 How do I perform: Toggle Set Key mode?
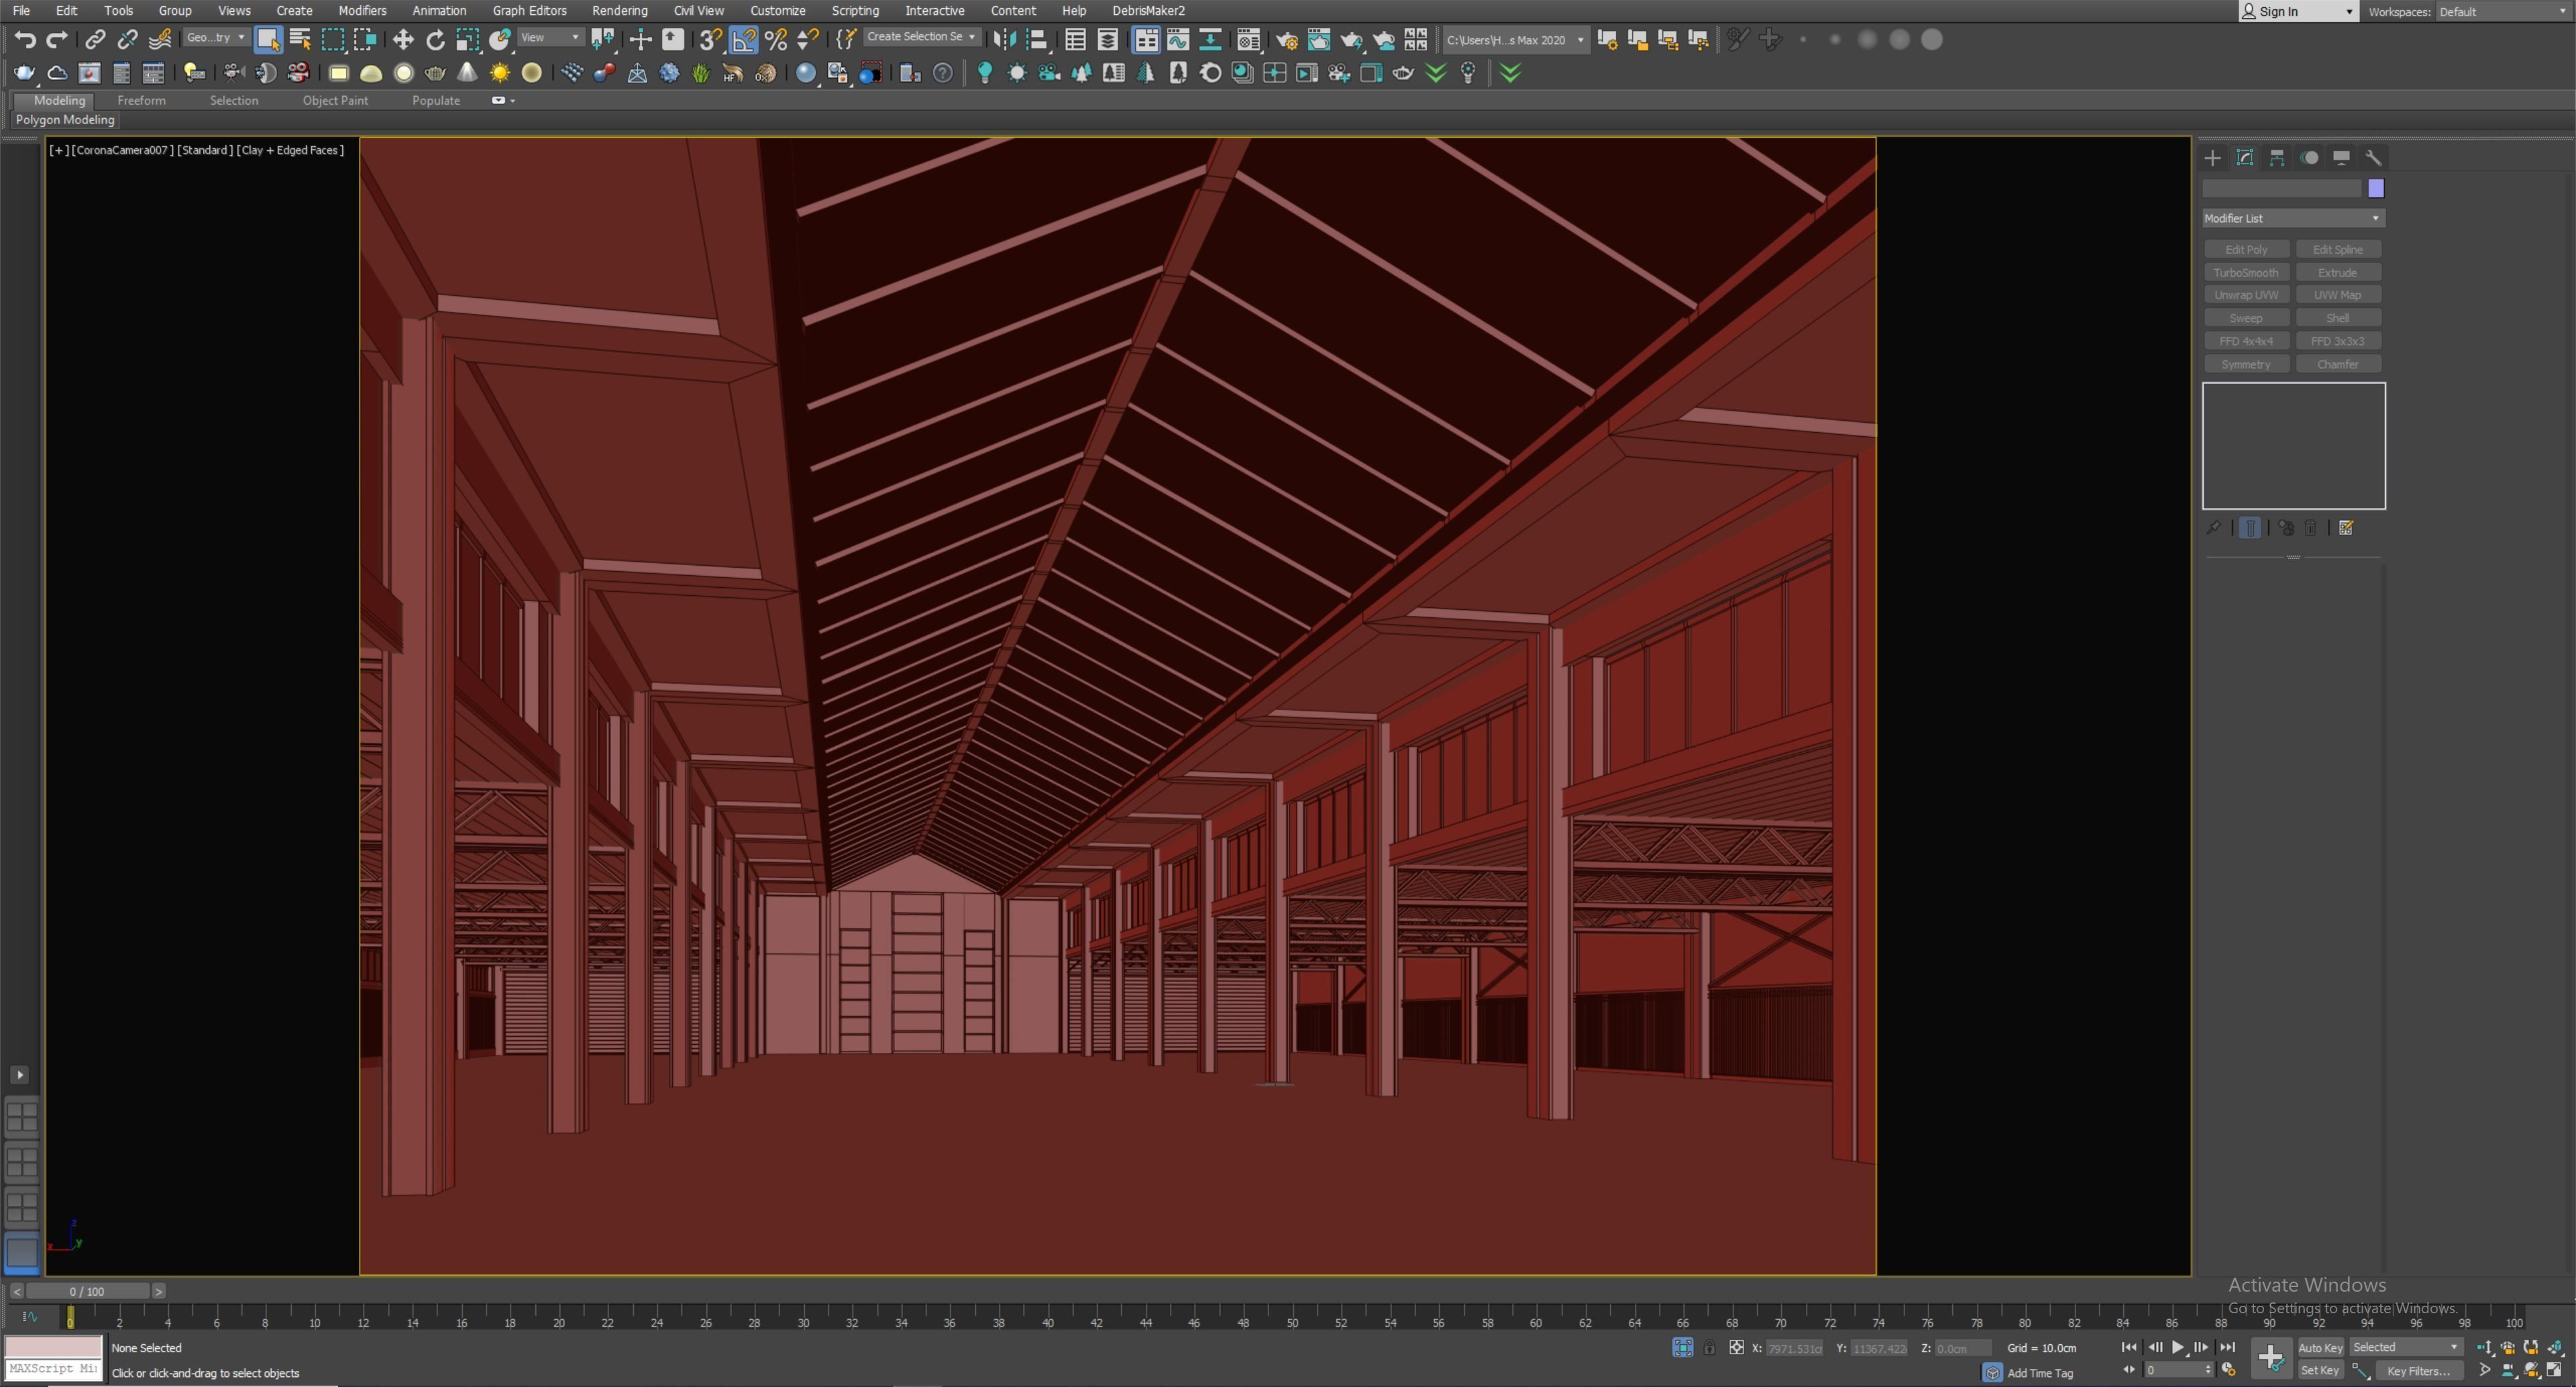2320,1371
